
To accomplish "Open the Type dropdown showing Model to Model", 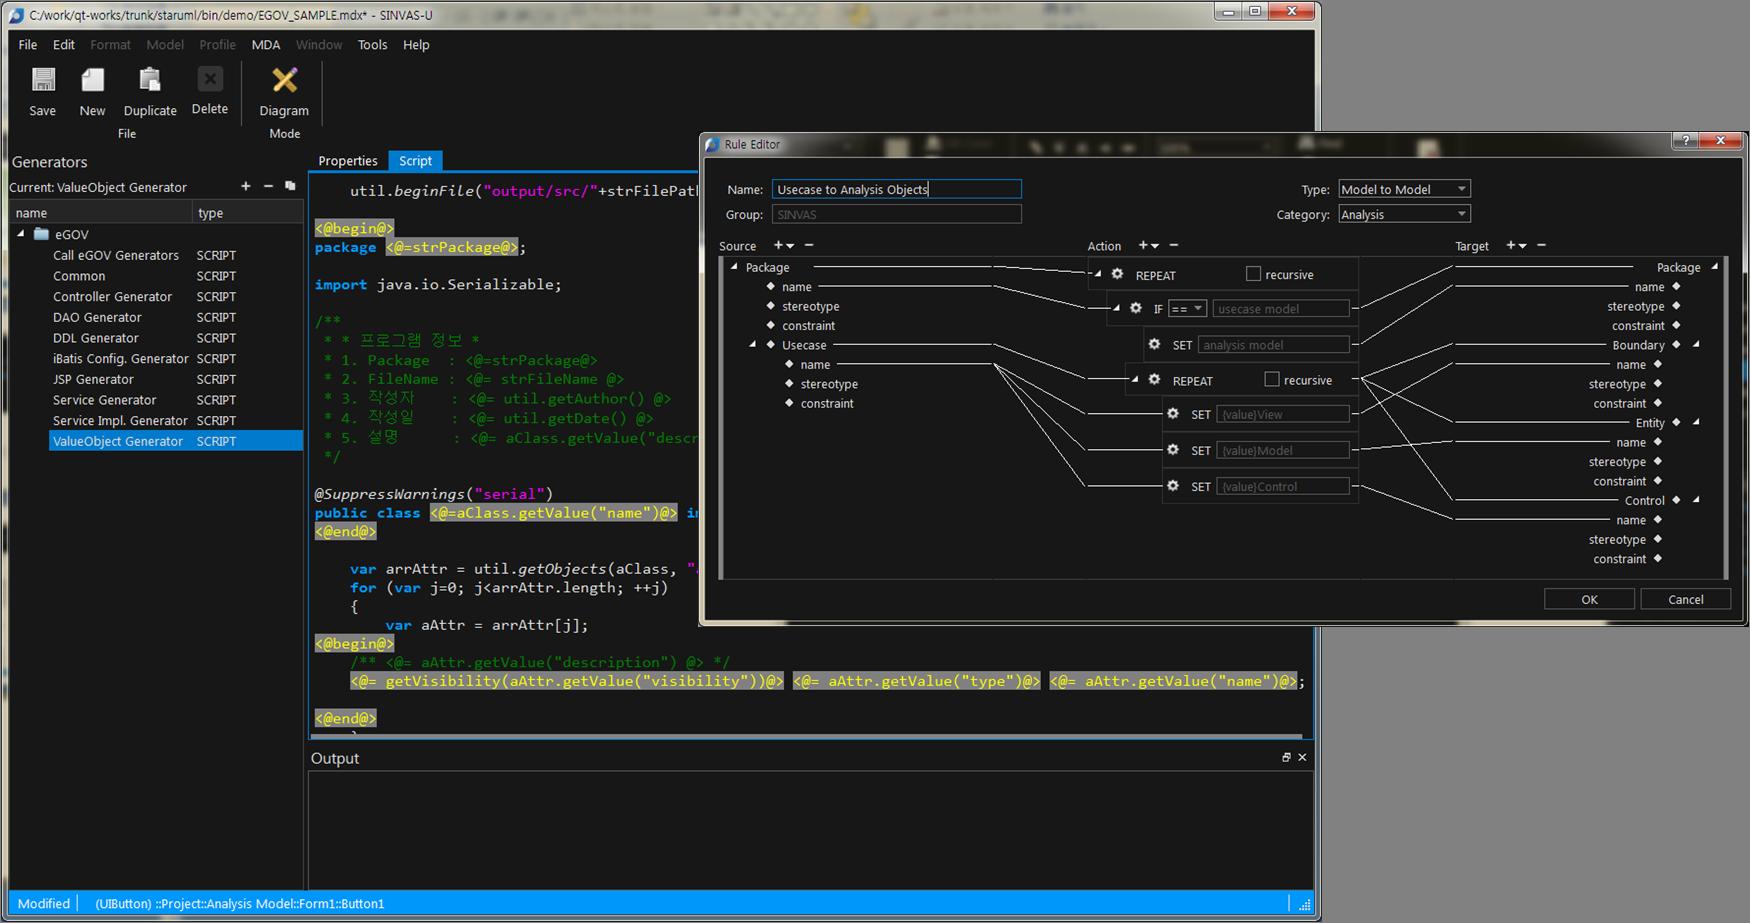I will pos(1403,189).
